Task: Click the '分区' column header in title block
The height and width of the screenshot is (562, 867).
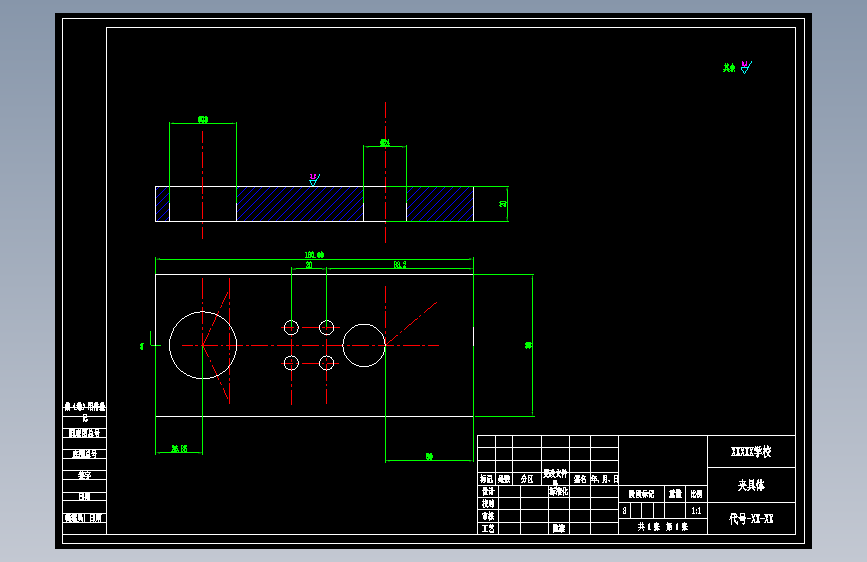Action: click(527, 479)
